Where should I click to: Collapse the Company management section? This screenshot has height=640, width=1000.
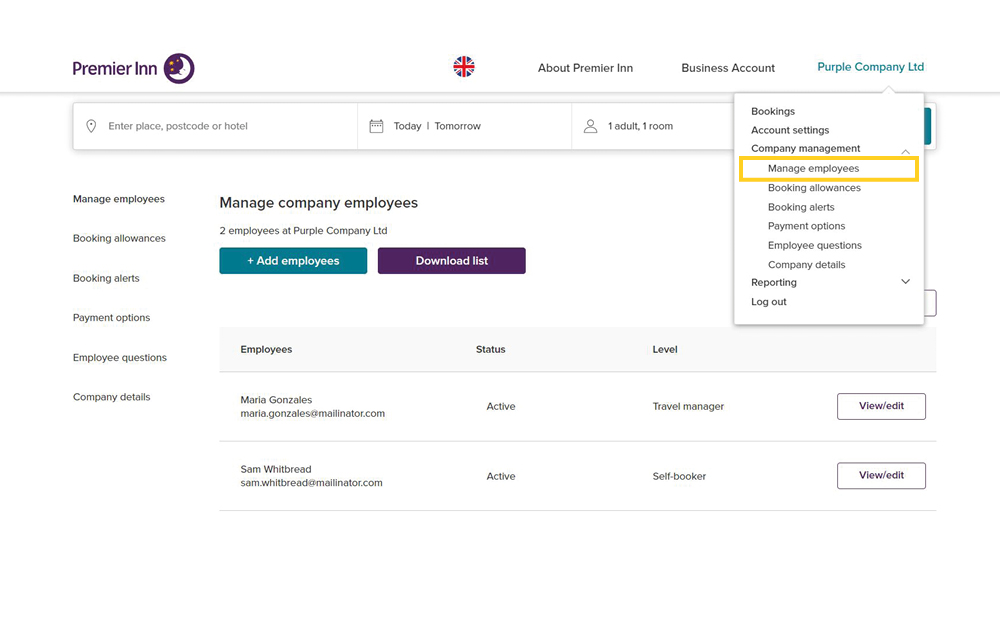[905, 150]
